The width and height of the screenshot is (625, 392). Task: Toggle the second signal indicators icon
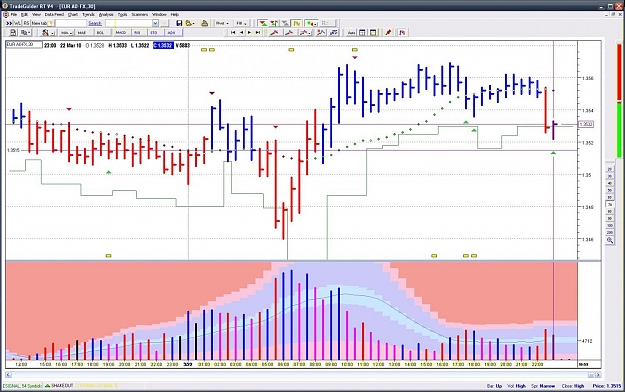[x=274, y=23]
